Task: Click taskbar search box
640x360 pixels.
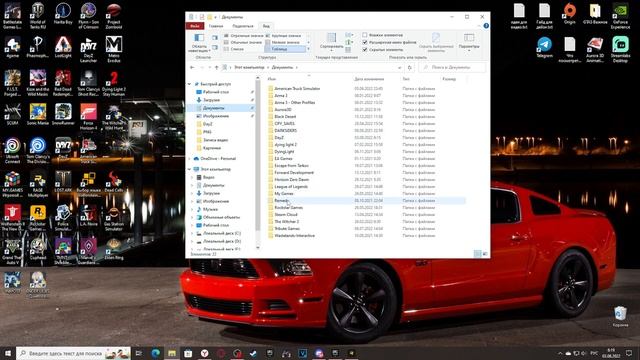Action: pos(73,353)
